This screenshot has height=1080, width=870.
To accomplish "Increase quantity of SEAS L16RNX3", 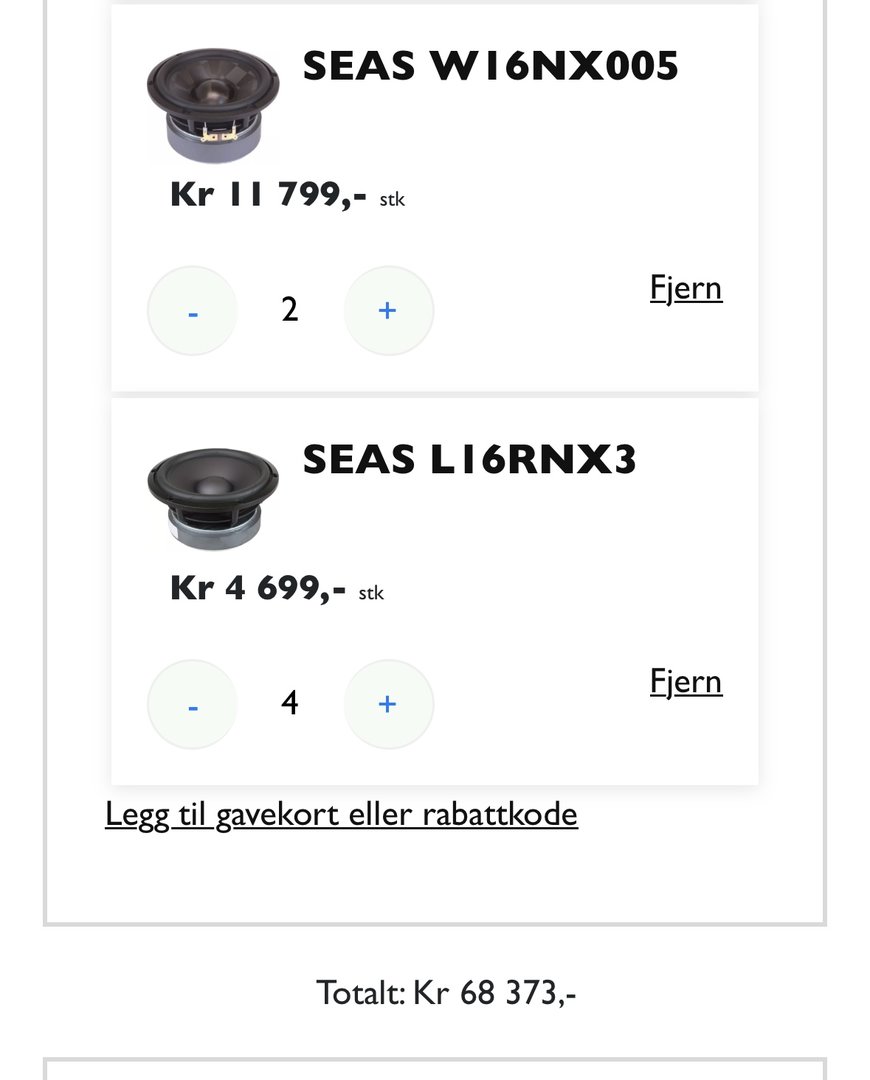I will (388, 705).
